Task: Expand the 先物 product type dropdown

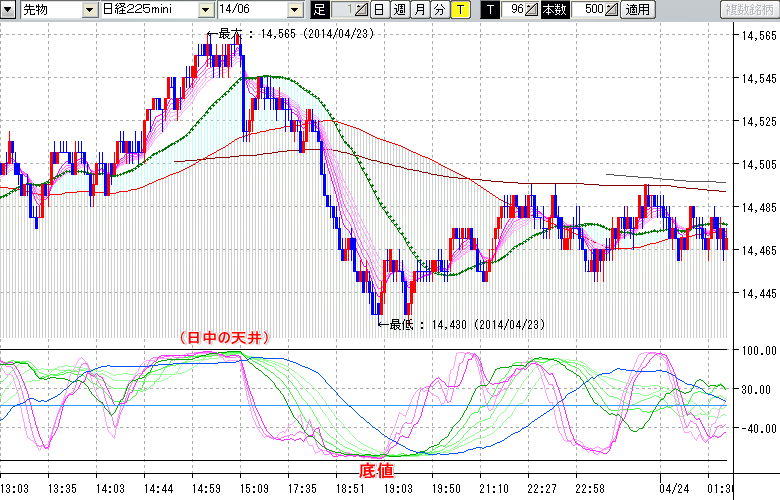Action: tap(90, 10)
